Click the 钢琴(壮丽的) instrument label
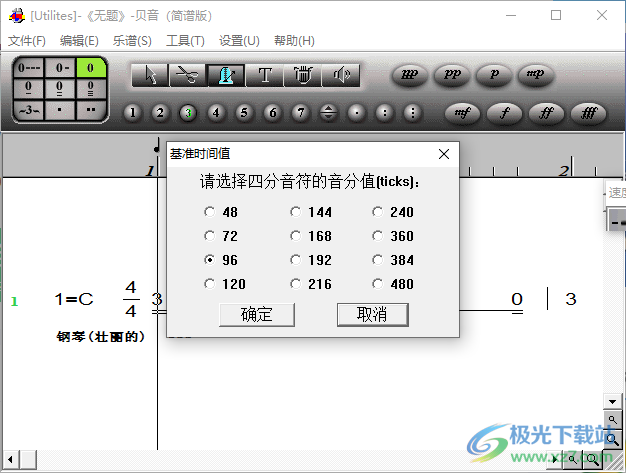 [100, 336]
